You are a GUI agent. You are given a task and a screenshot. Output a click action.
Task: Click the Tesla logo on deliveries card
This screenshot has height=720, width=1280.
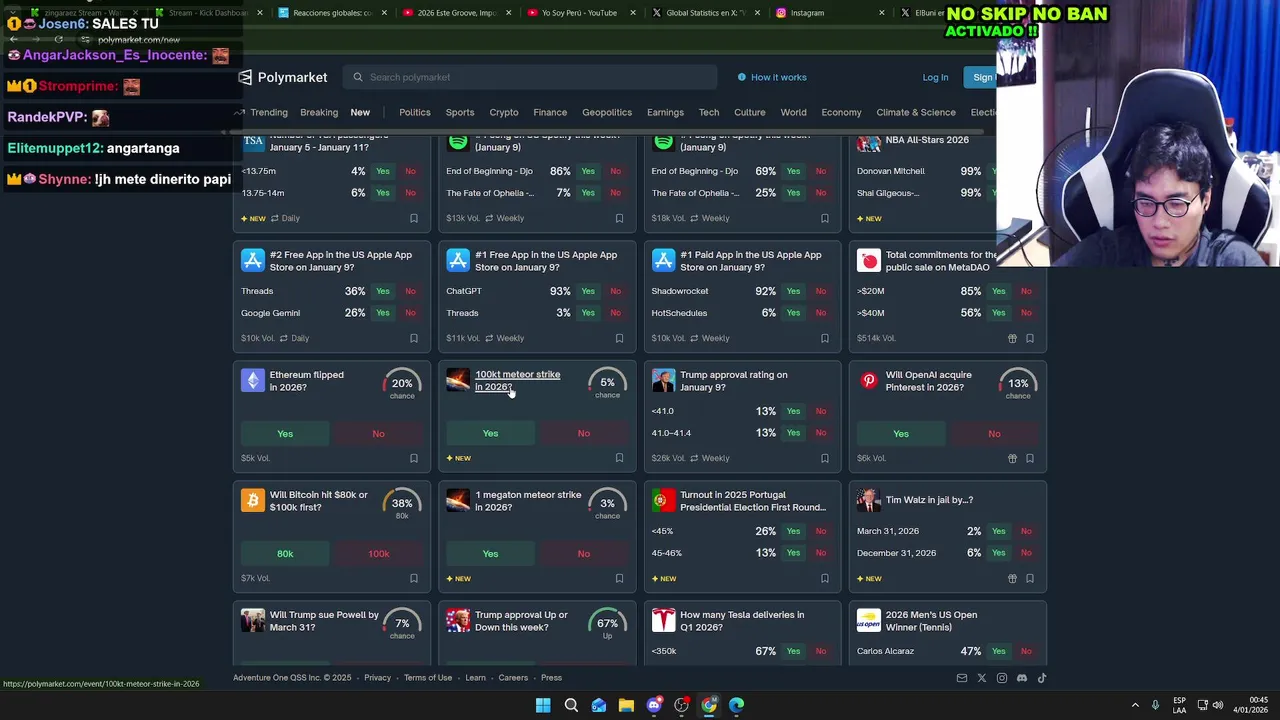pos(664,621)
